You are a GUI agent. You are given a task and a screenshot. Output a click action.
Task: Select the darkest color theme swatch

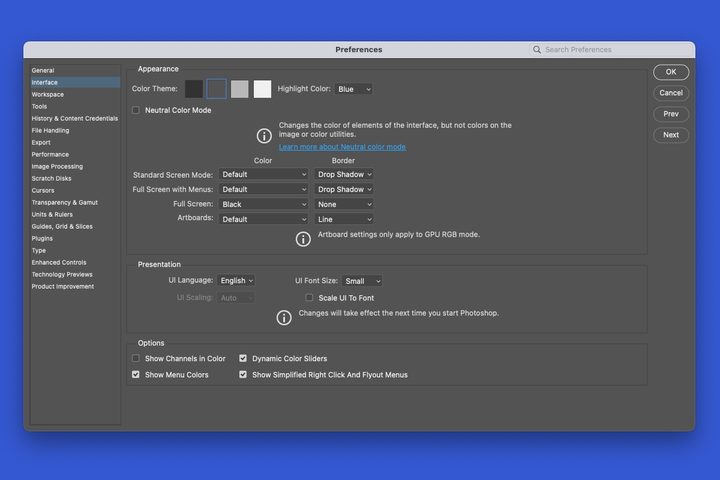tap(194, 89)
